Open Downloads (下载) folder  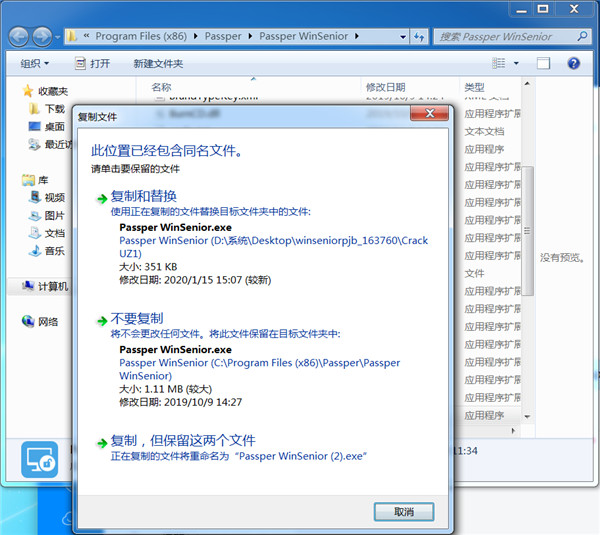click(47, 109)
